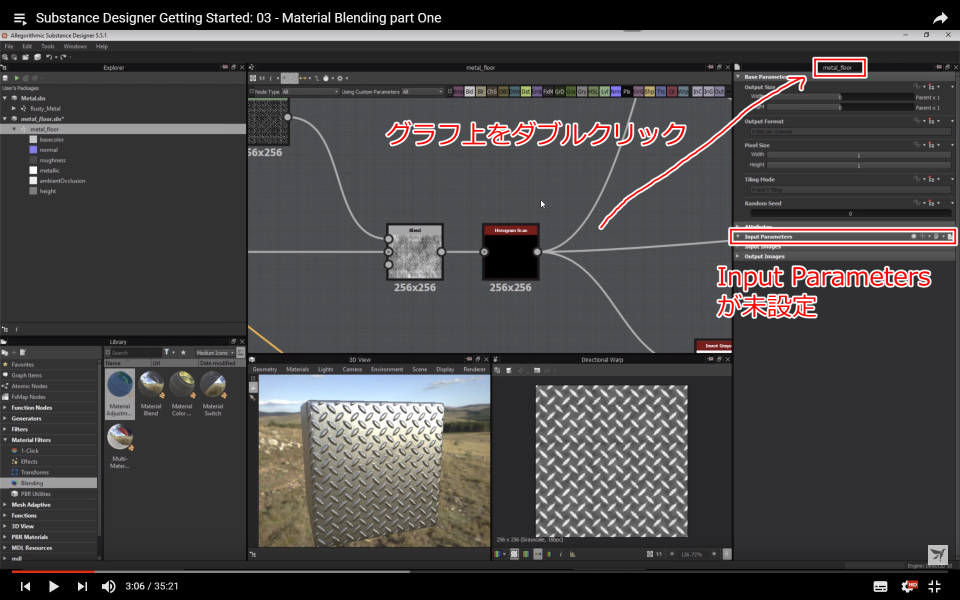
Task: Select the metallic output
Action: [49, 171]
